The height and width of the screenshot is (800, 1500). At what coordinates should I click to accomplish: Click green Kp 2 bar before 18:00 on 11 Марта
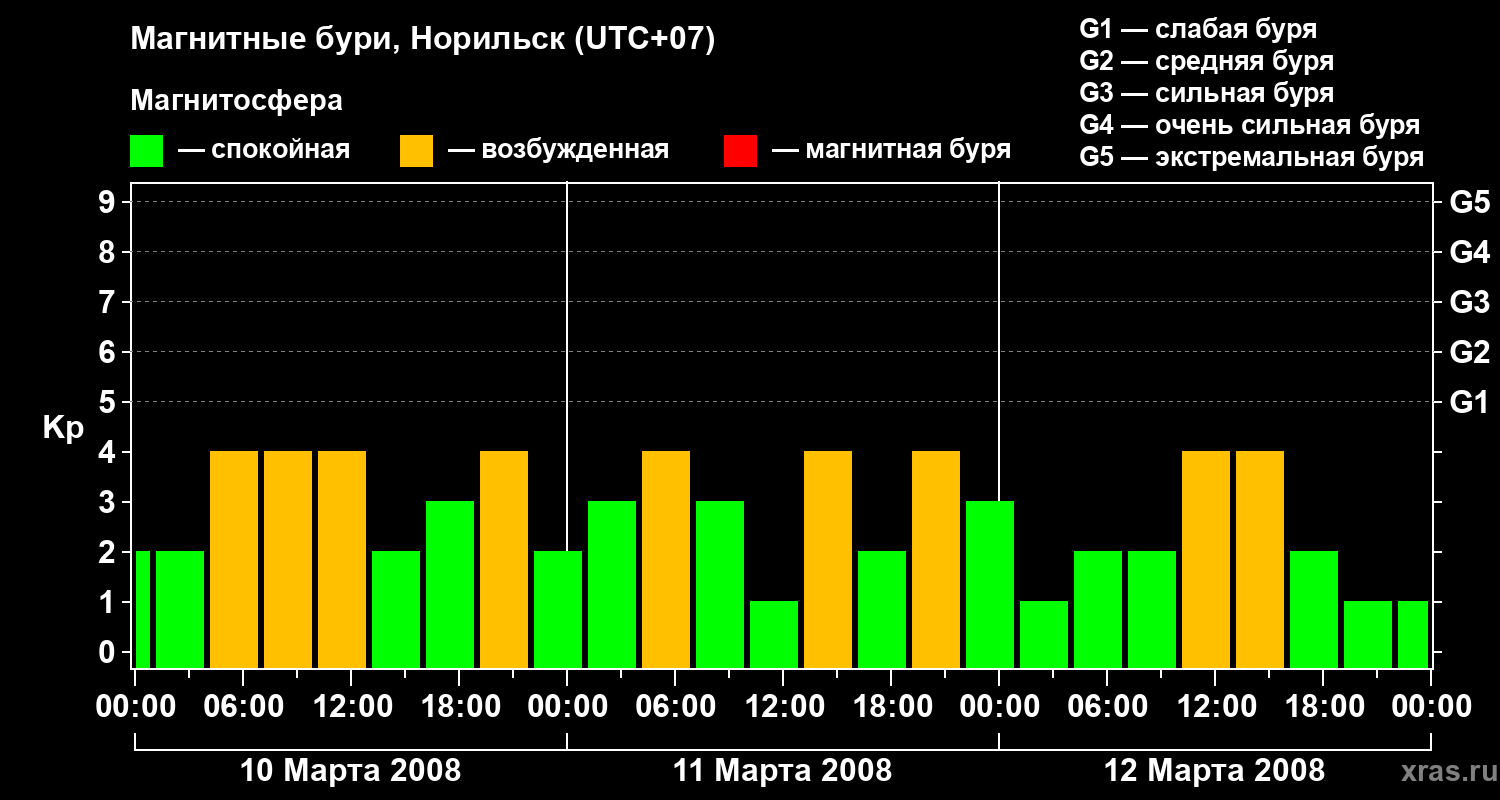coord(882,609)
